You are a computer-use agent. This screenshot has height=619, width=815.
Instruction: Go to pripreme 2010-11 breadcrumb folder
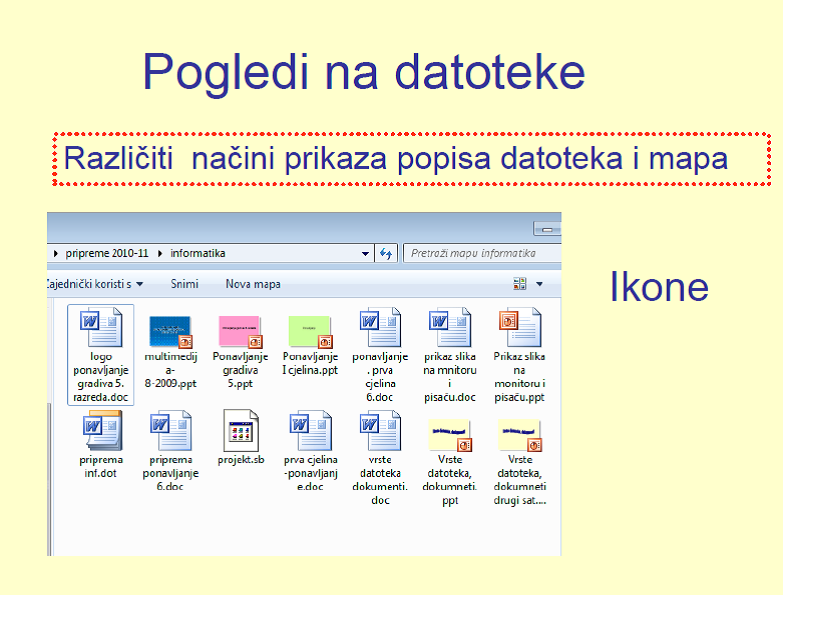coord(95,253)
